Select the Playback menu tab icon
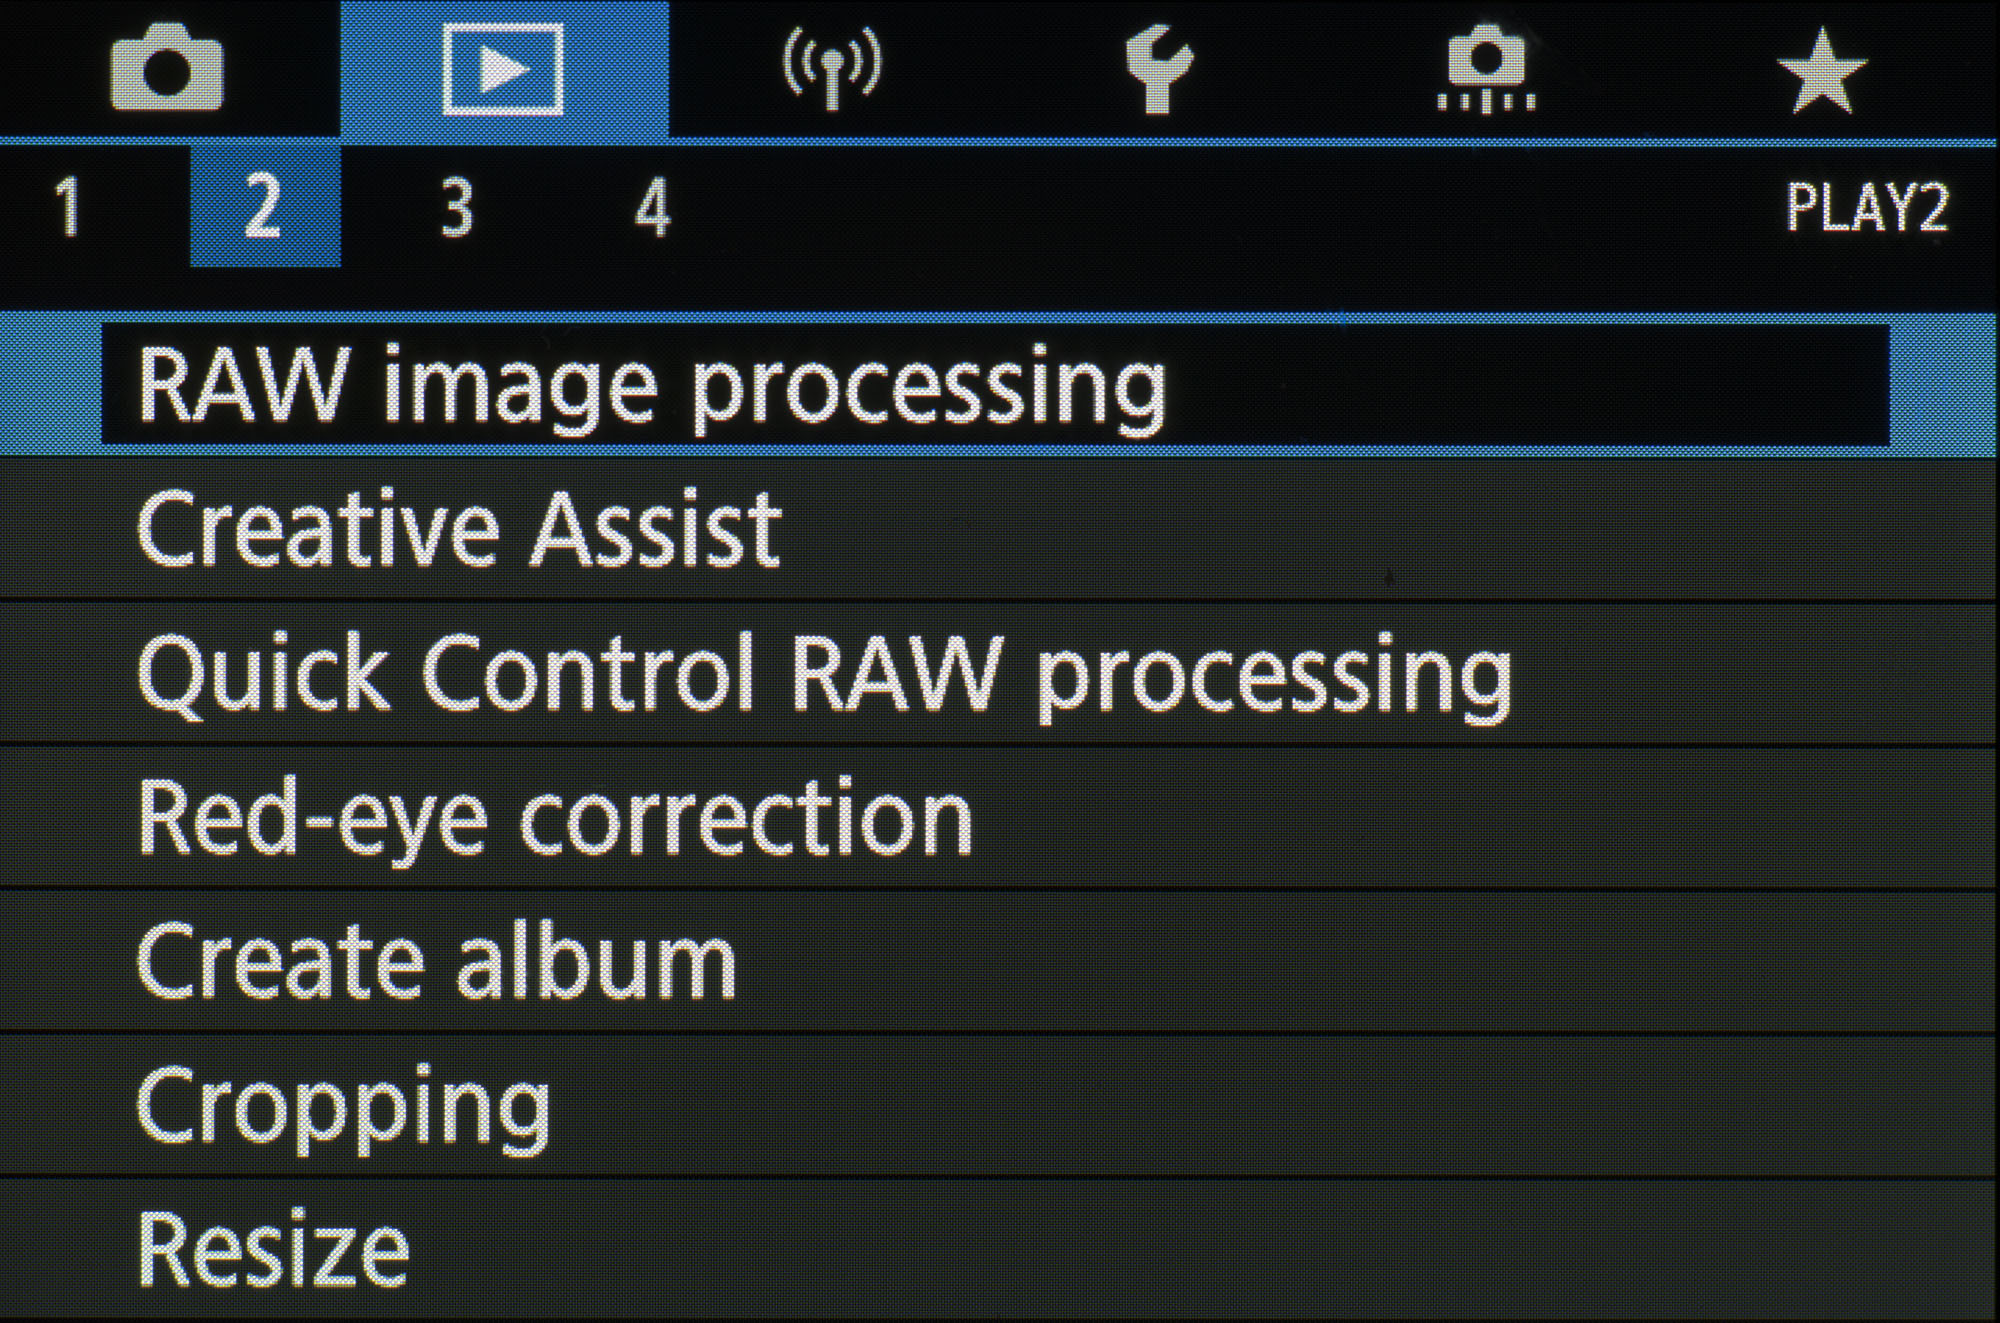This screenshot has width=2000, height=1323. coord(503,70)
